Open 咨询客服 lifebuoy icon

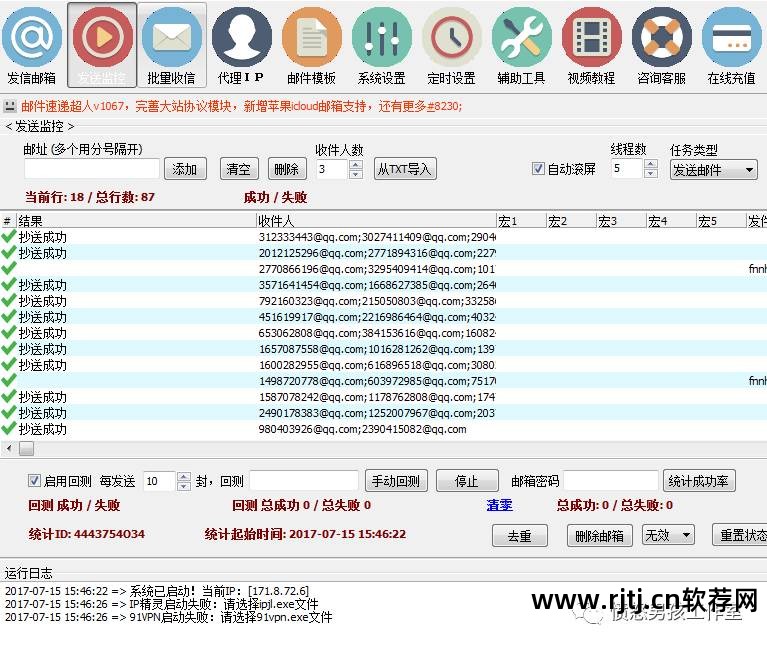click(x=661, y=37)
